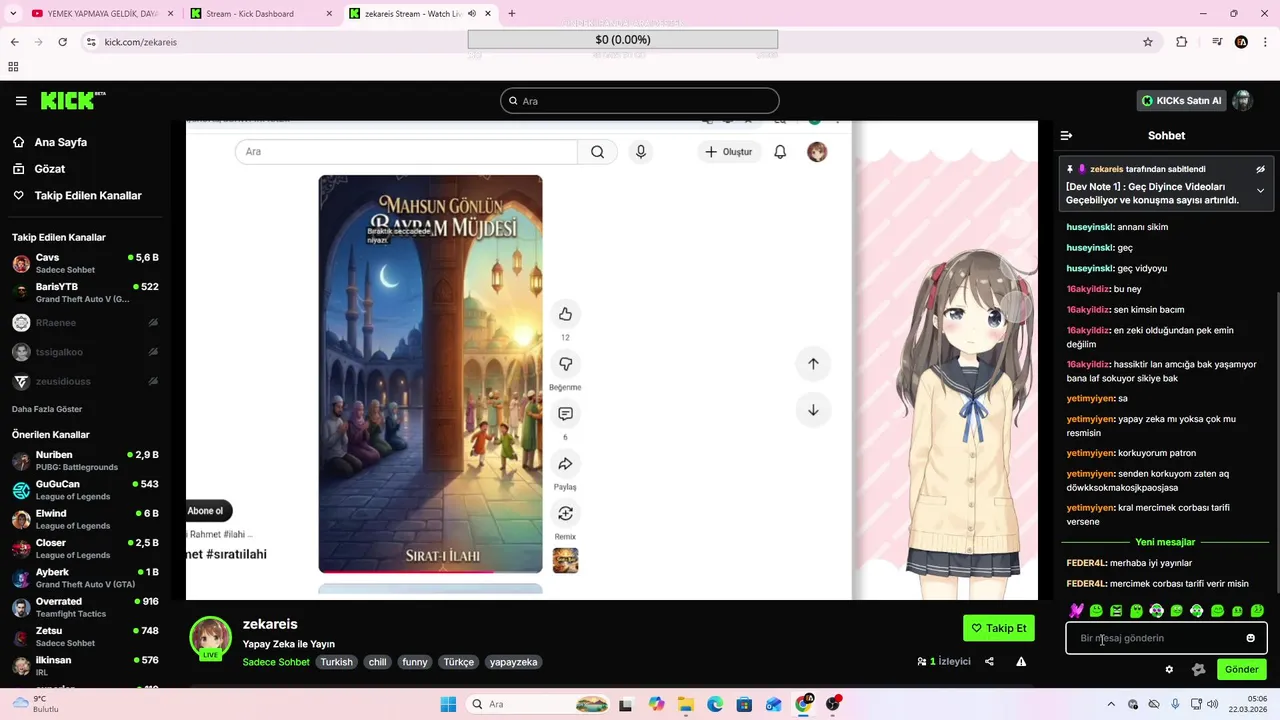
Task: Select the Türkçe tag
Action: coord(459,662)
